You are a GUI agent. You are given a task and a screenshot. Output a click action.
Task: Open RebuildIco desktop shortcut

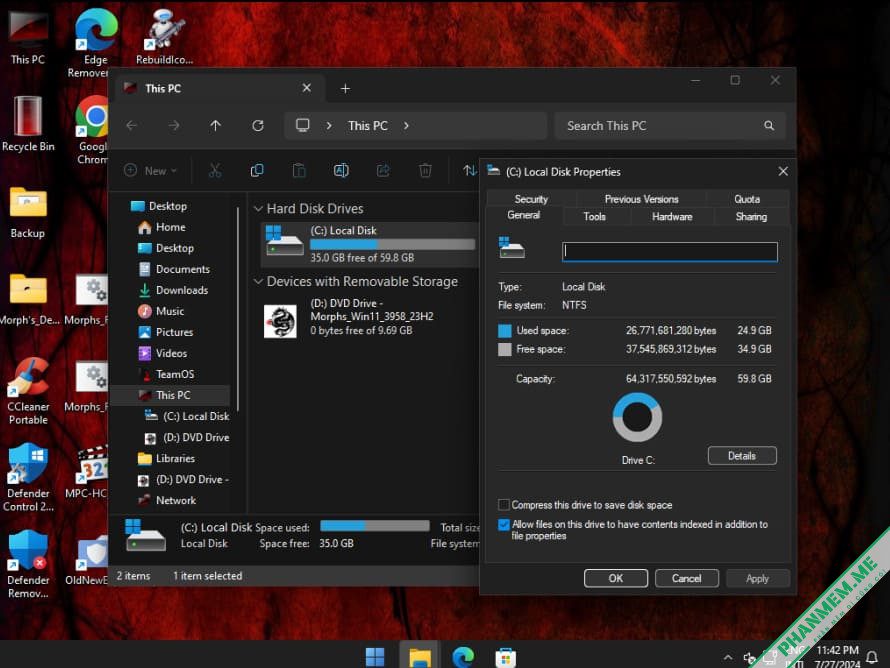click(x=165, y=37)
